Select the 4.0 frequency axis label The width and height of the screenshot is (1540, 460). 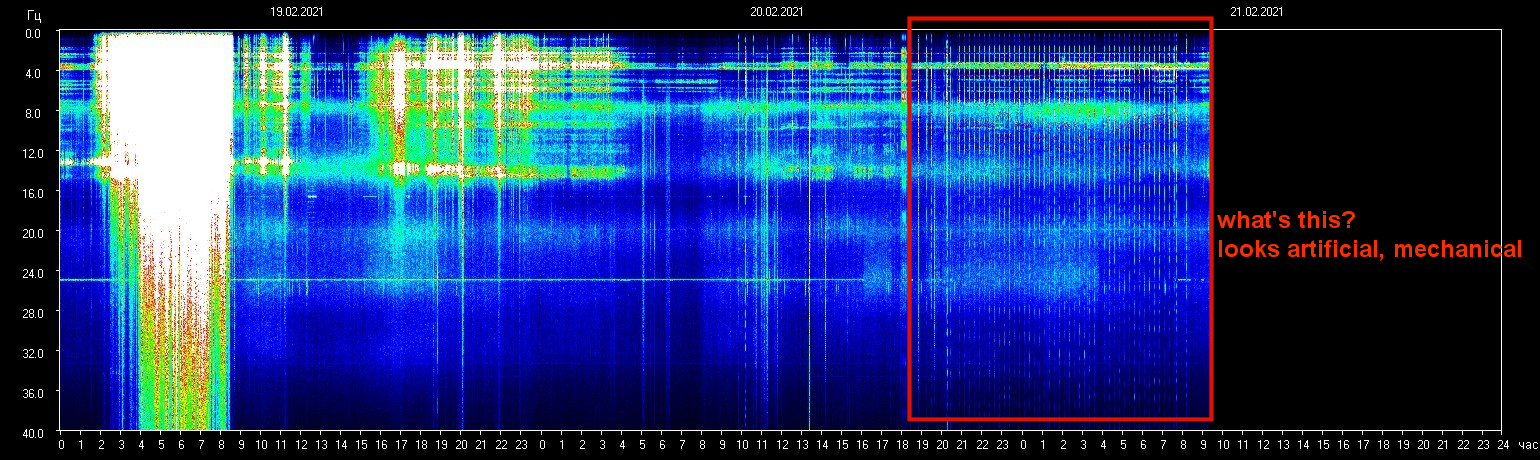(34, 73)
